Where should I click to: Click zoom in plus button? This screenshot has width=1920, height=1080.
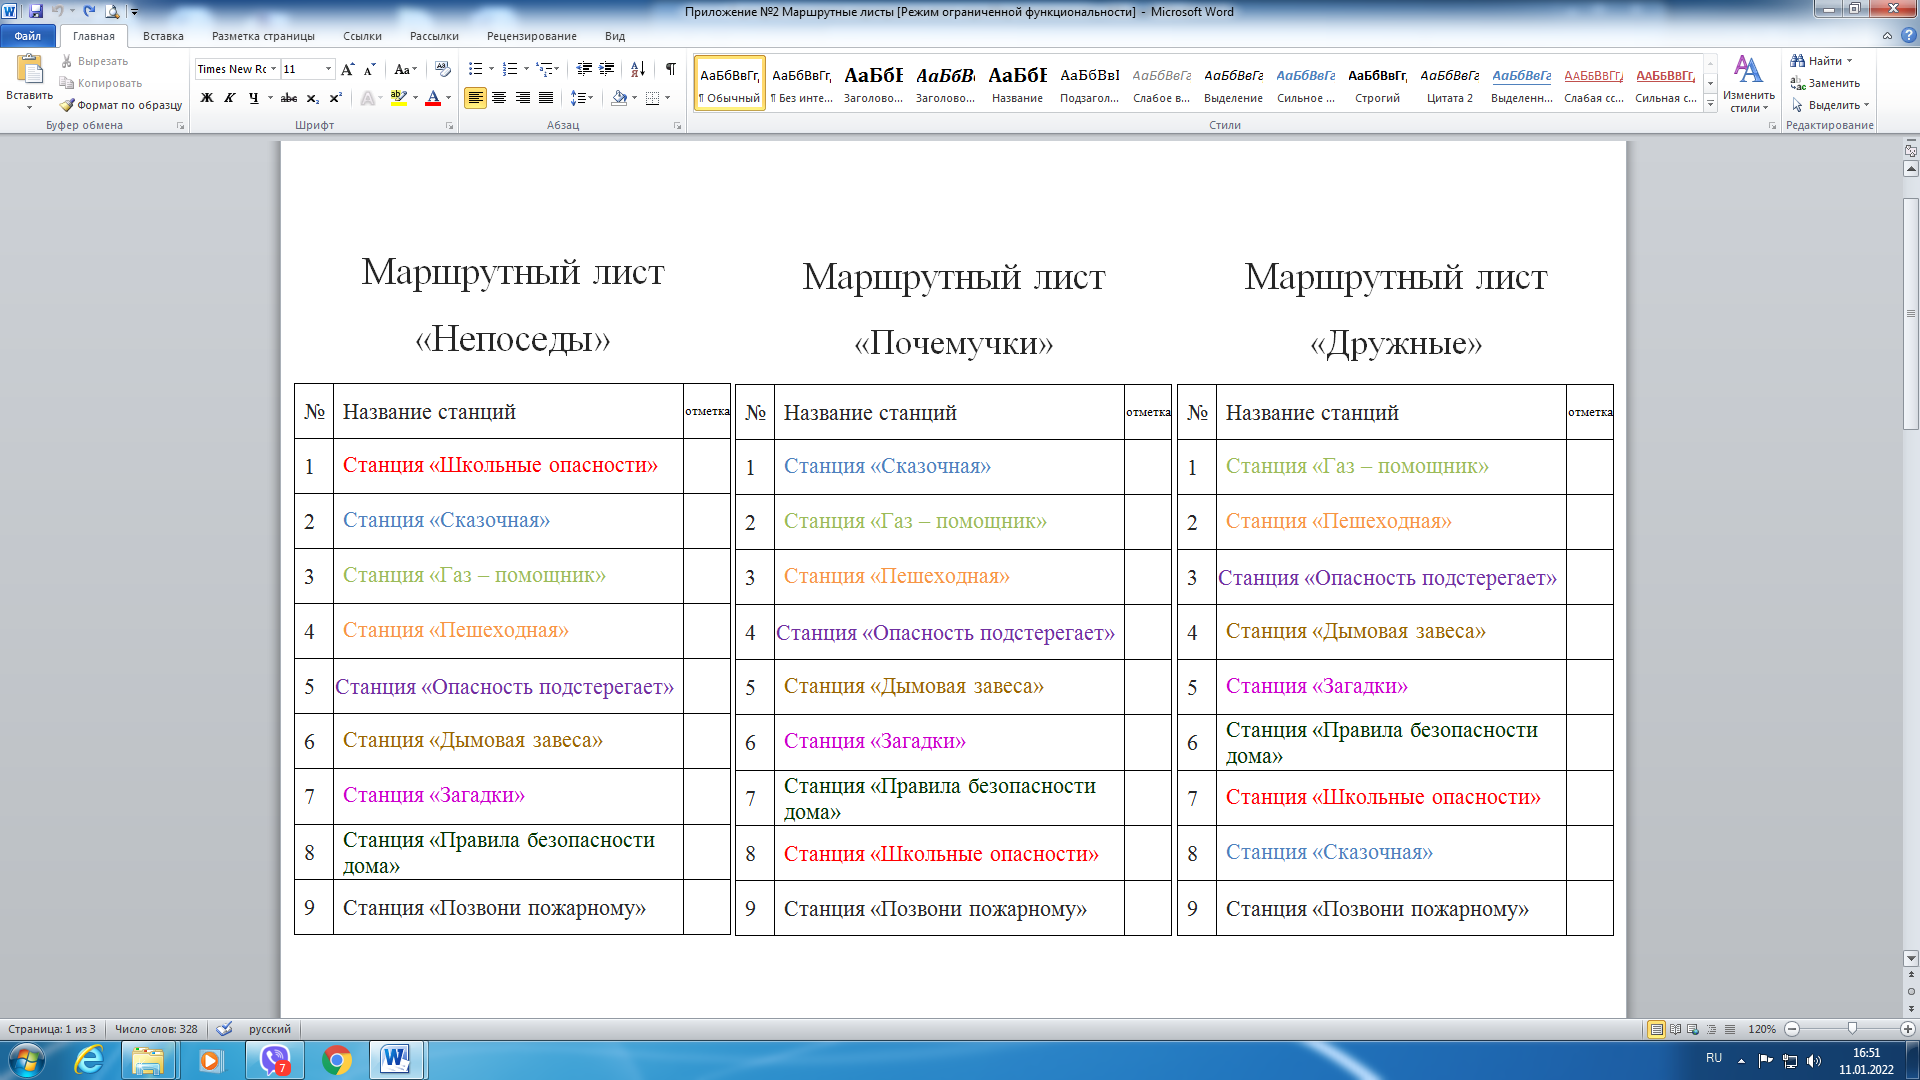point(1907,1029)
